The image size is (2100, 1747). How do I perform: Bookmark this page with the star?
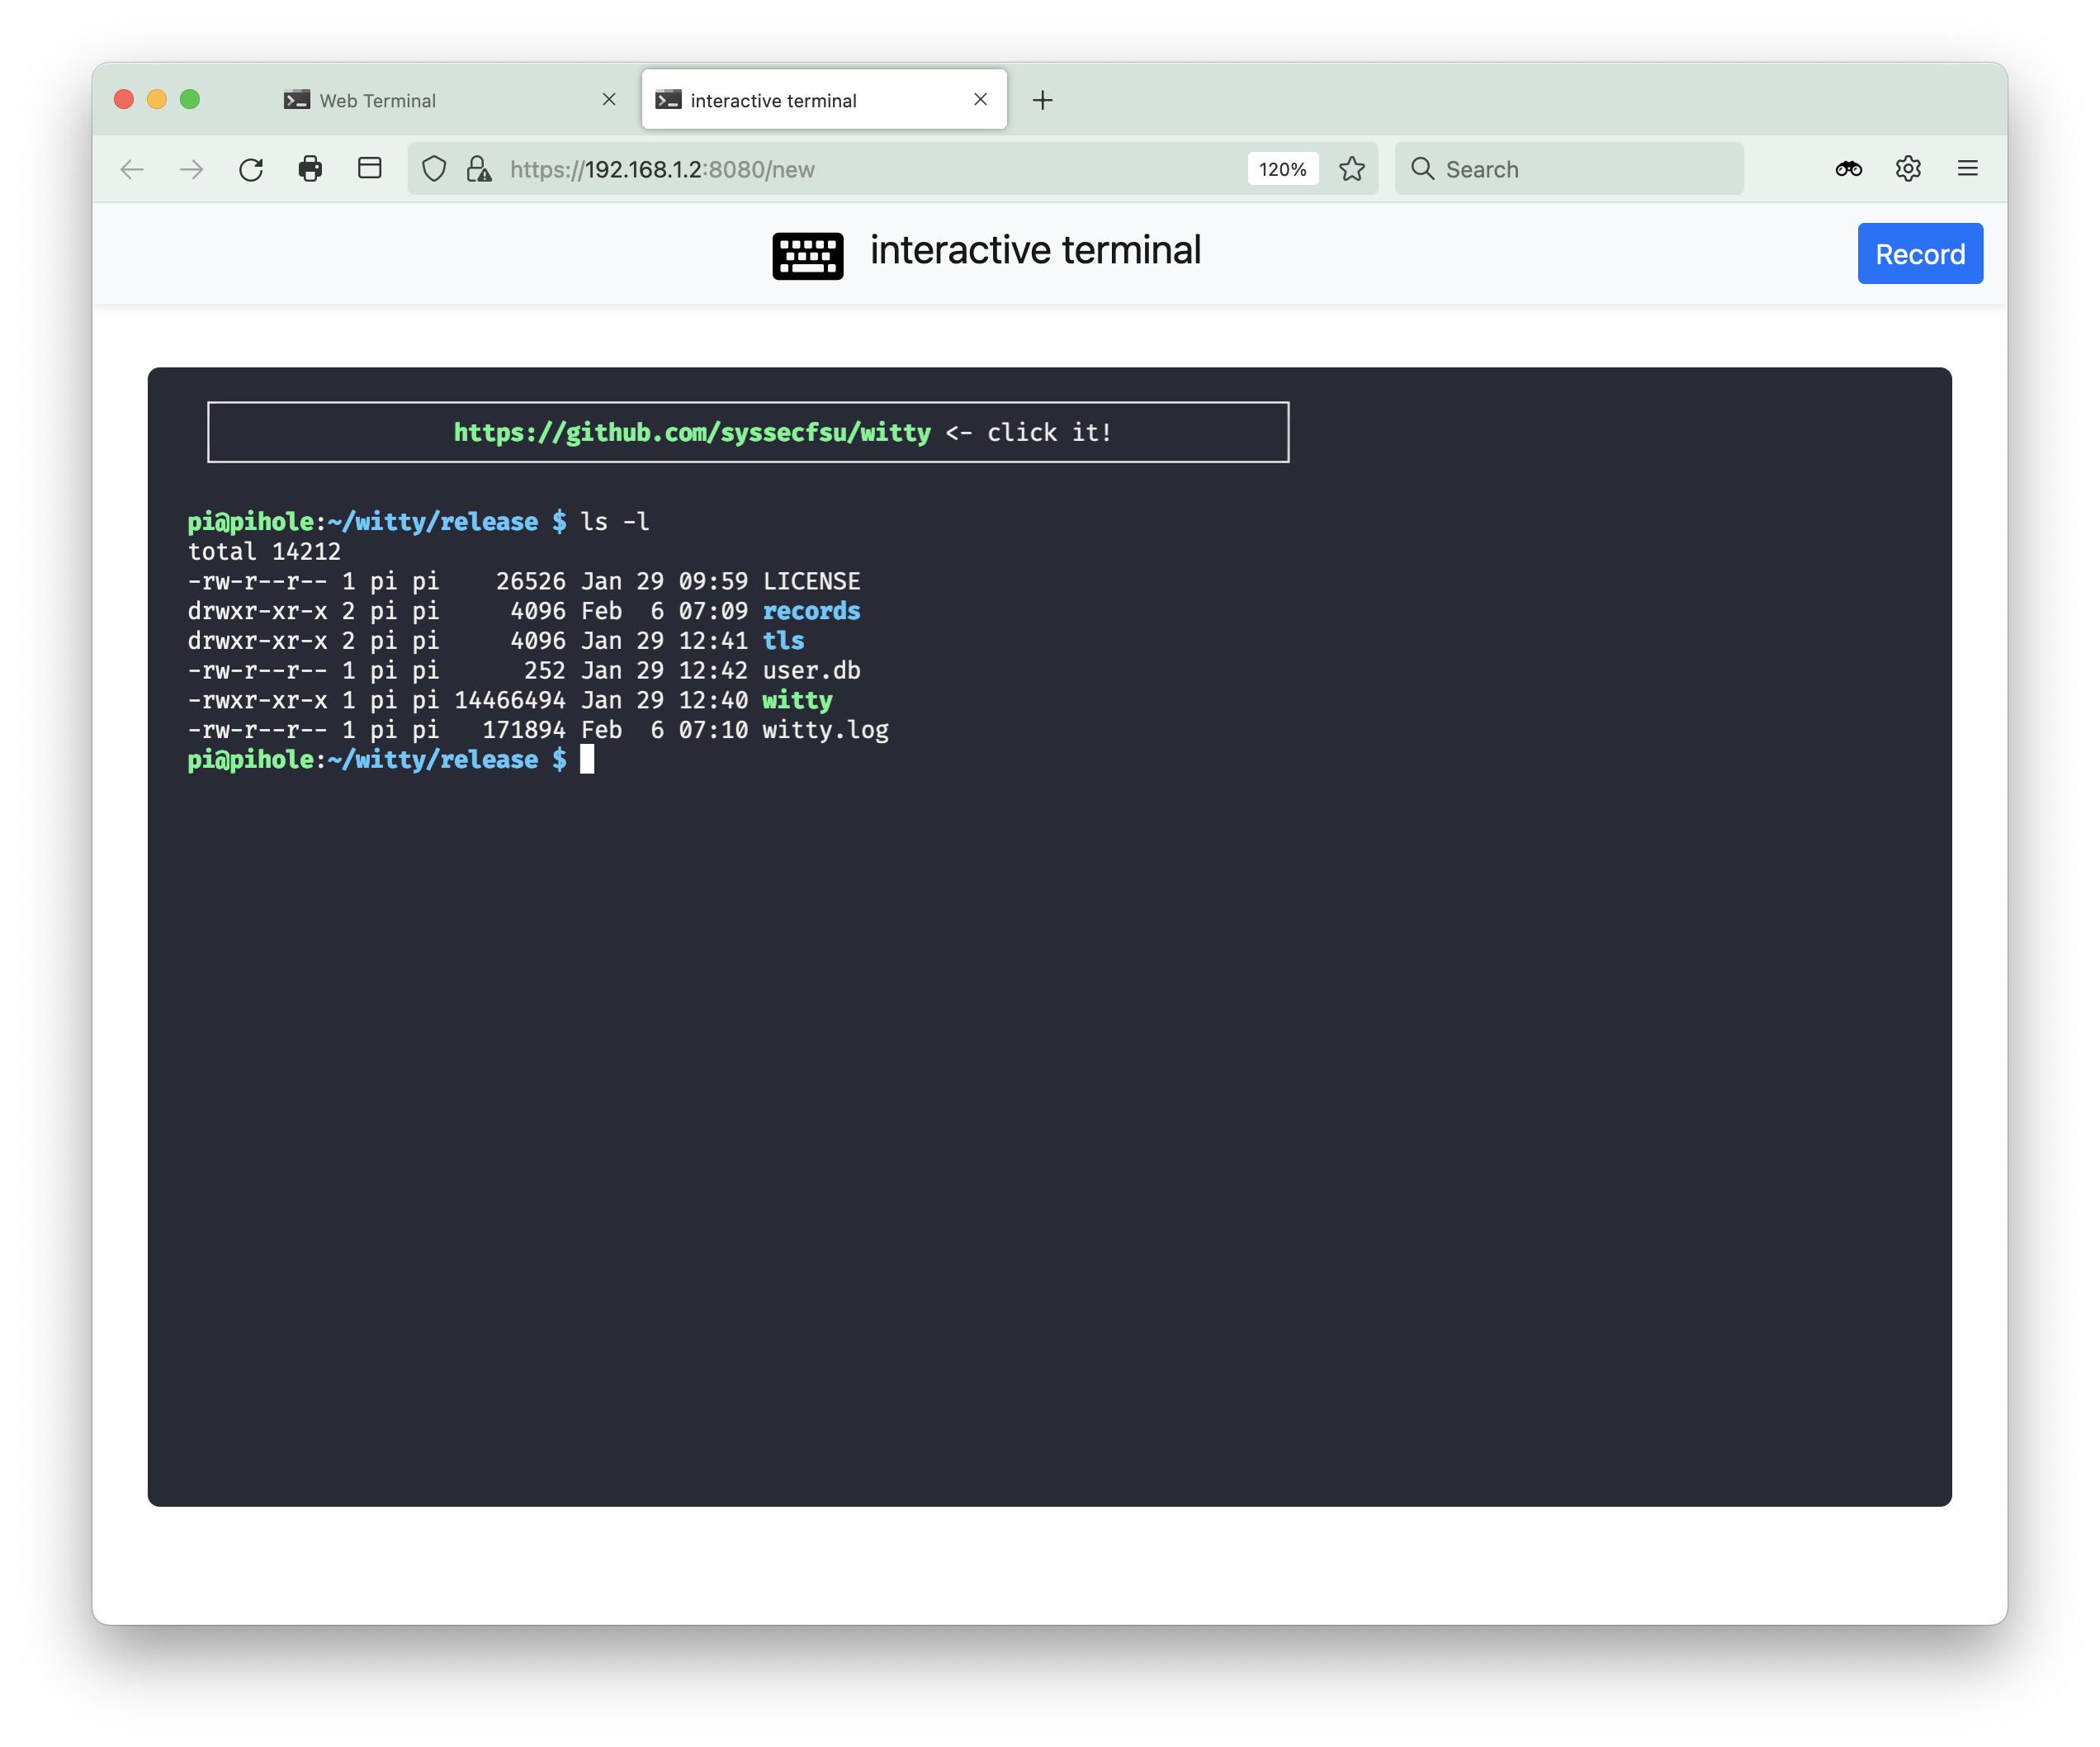(1351, 169)
